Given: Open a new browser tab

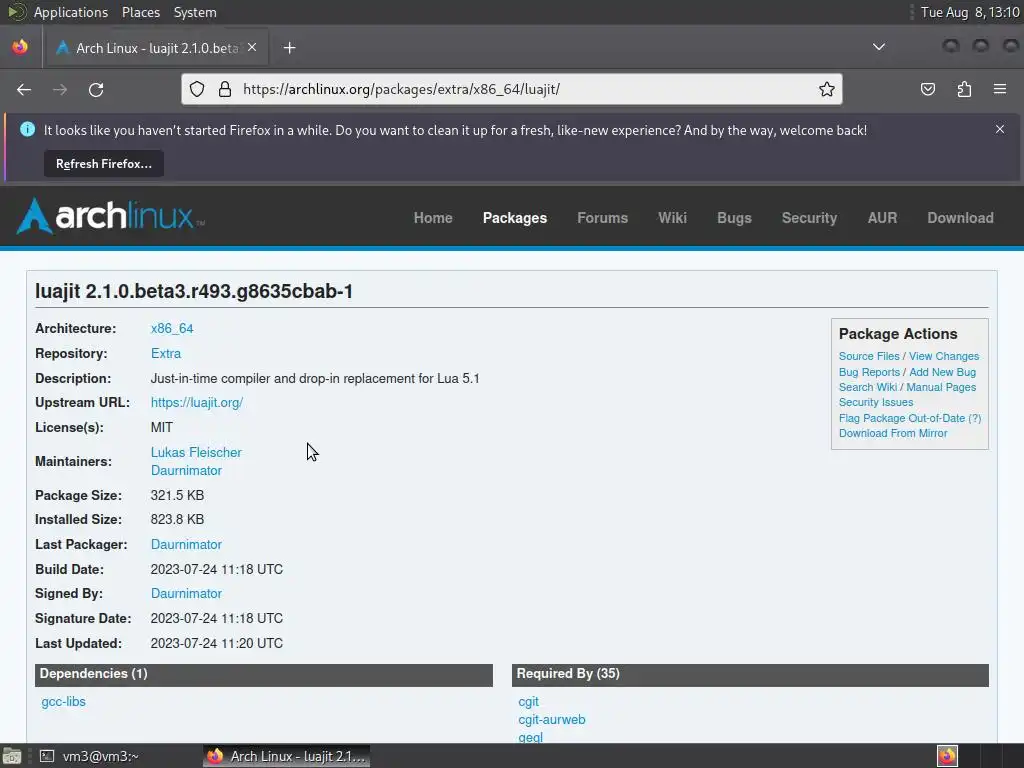Looking at the screenshot, I should coord(289,48).
